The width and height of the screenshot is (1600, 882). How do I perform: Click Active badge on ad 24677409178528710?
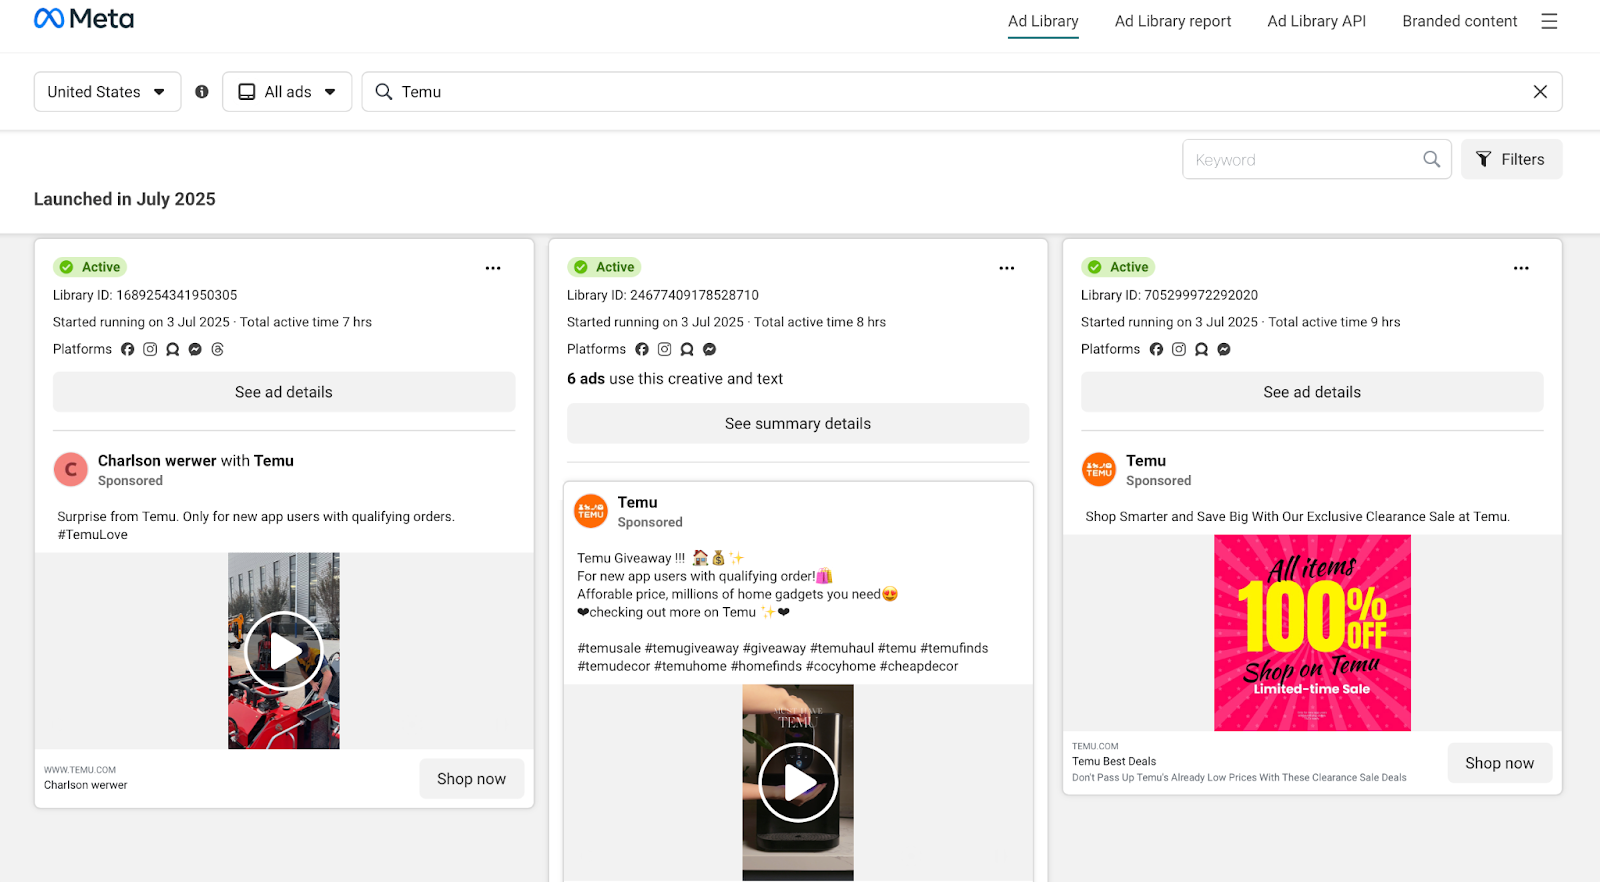point(604,267)
